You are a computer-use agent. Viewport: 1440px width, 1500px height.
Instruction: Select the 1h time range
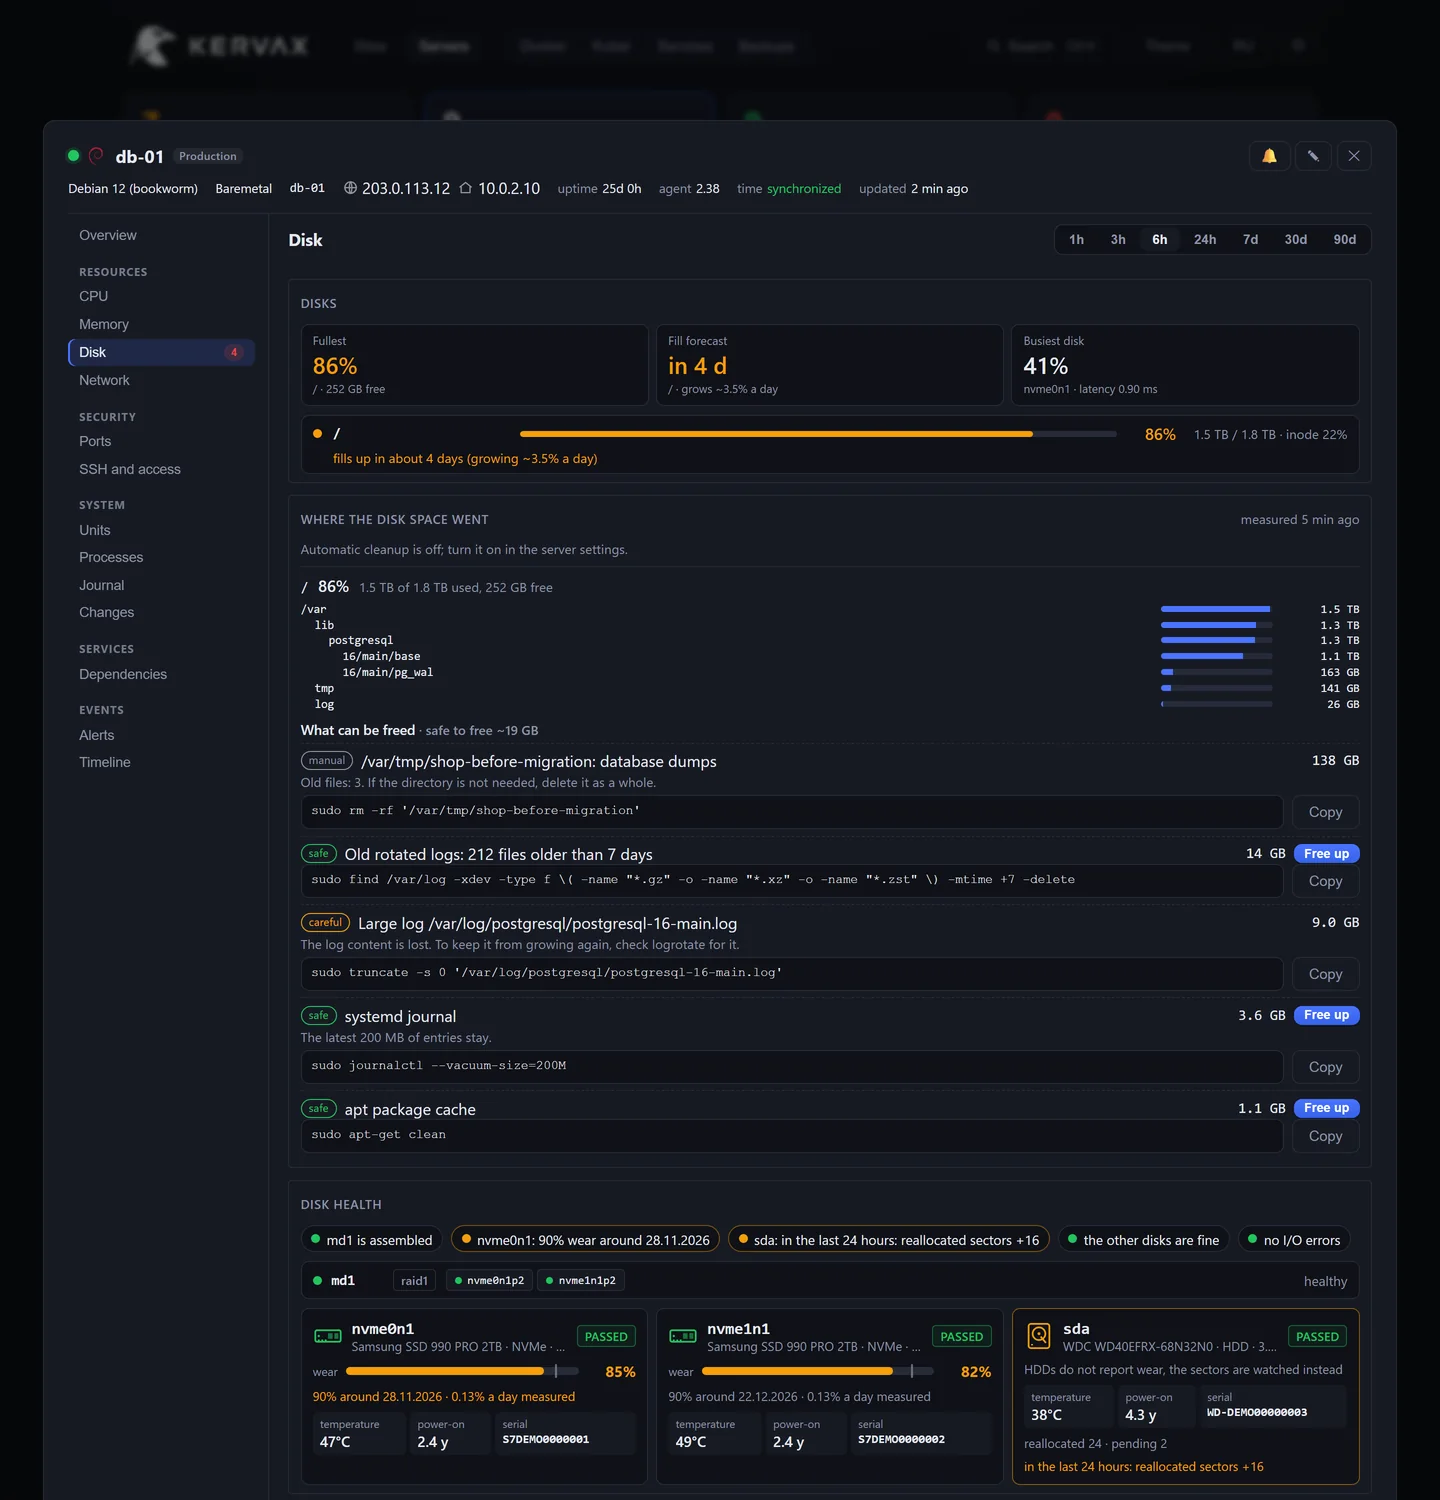[x=1076, y=240]
